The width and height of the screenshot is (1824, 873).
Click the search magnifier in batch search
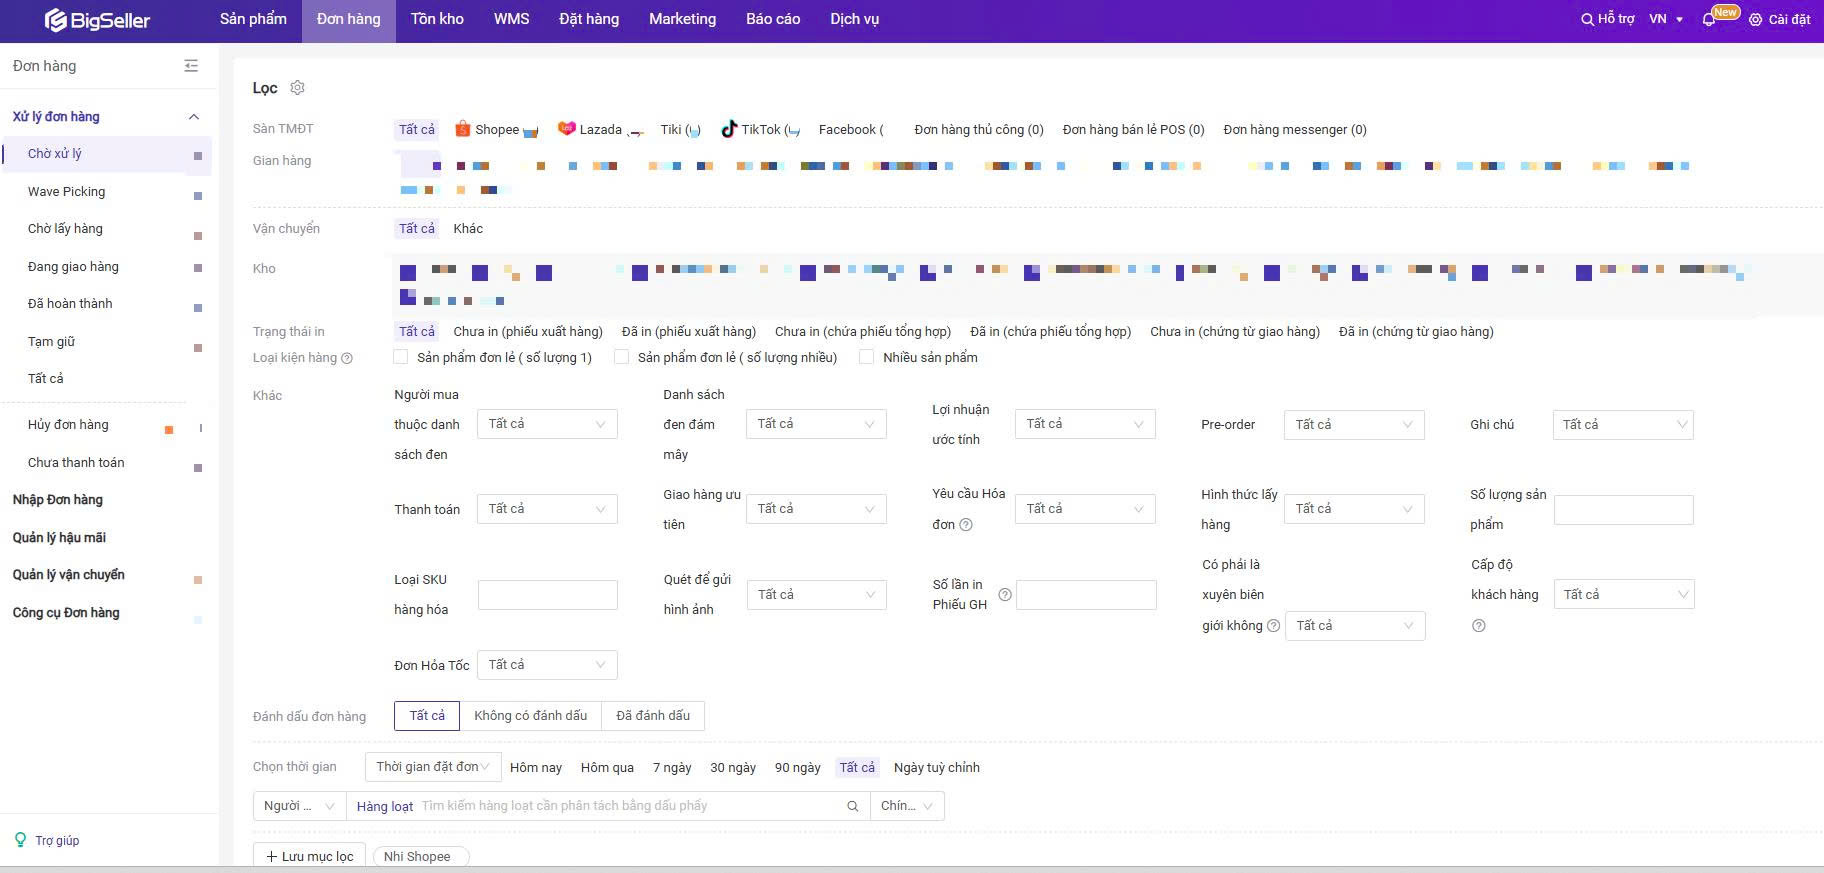pos(853,806)
